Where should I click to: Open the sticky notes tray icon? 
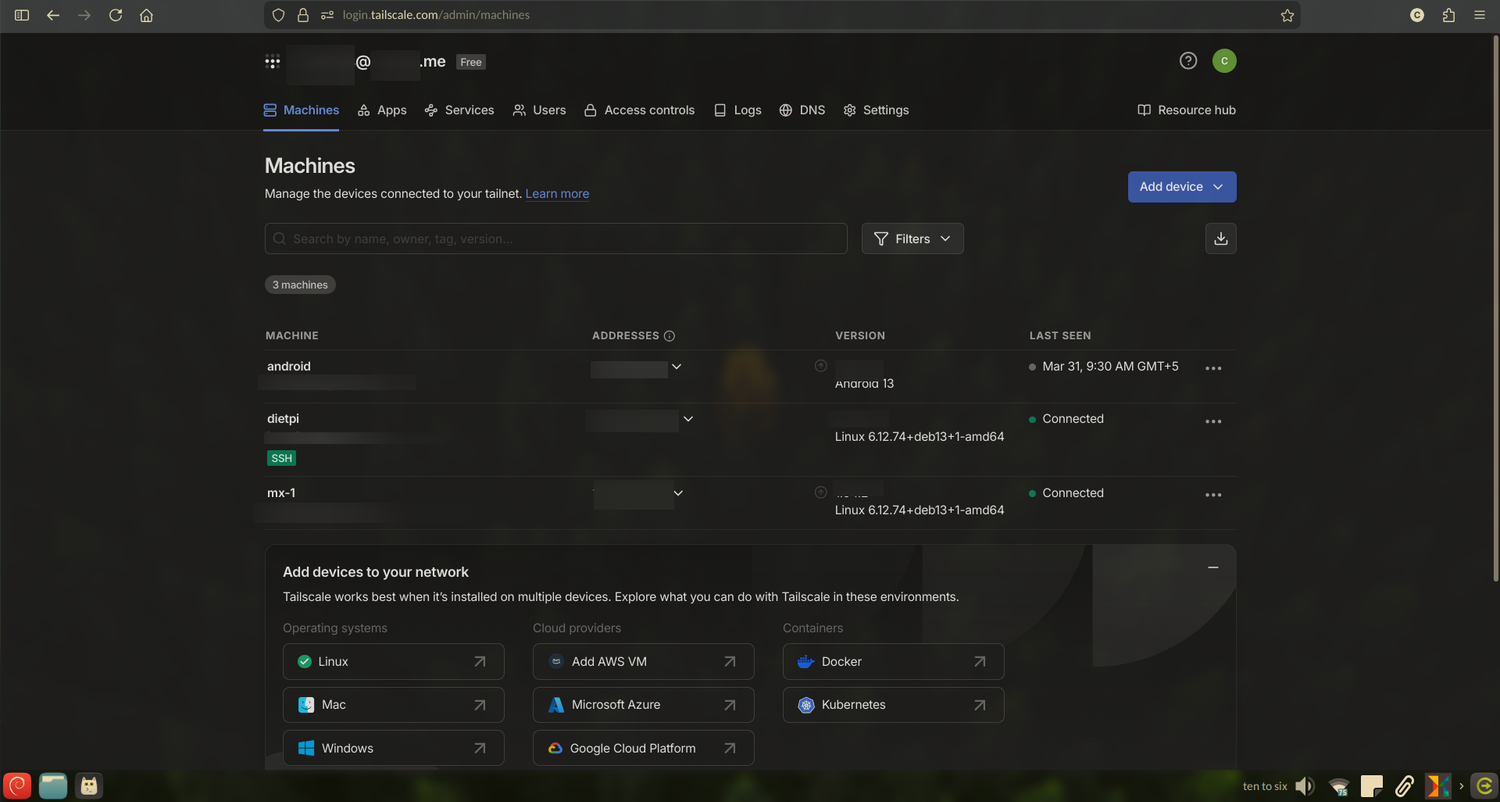(1372, 786)
